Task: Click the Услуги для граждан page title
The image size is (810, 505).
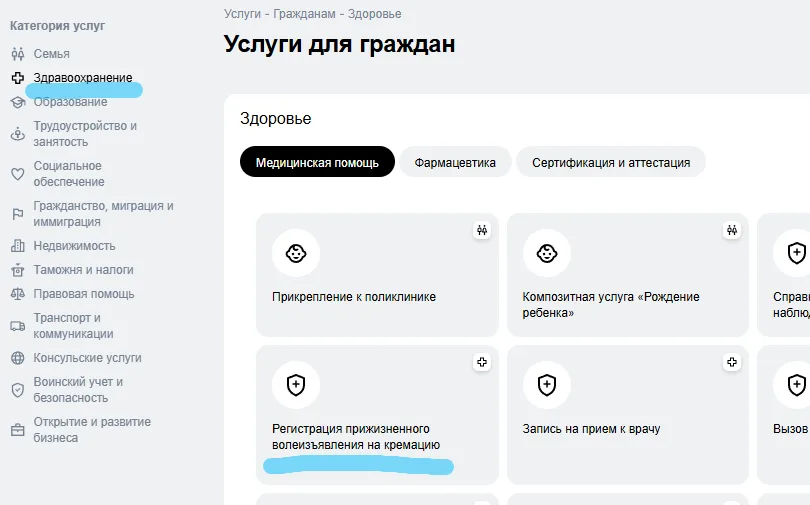Action: [339, 44]
